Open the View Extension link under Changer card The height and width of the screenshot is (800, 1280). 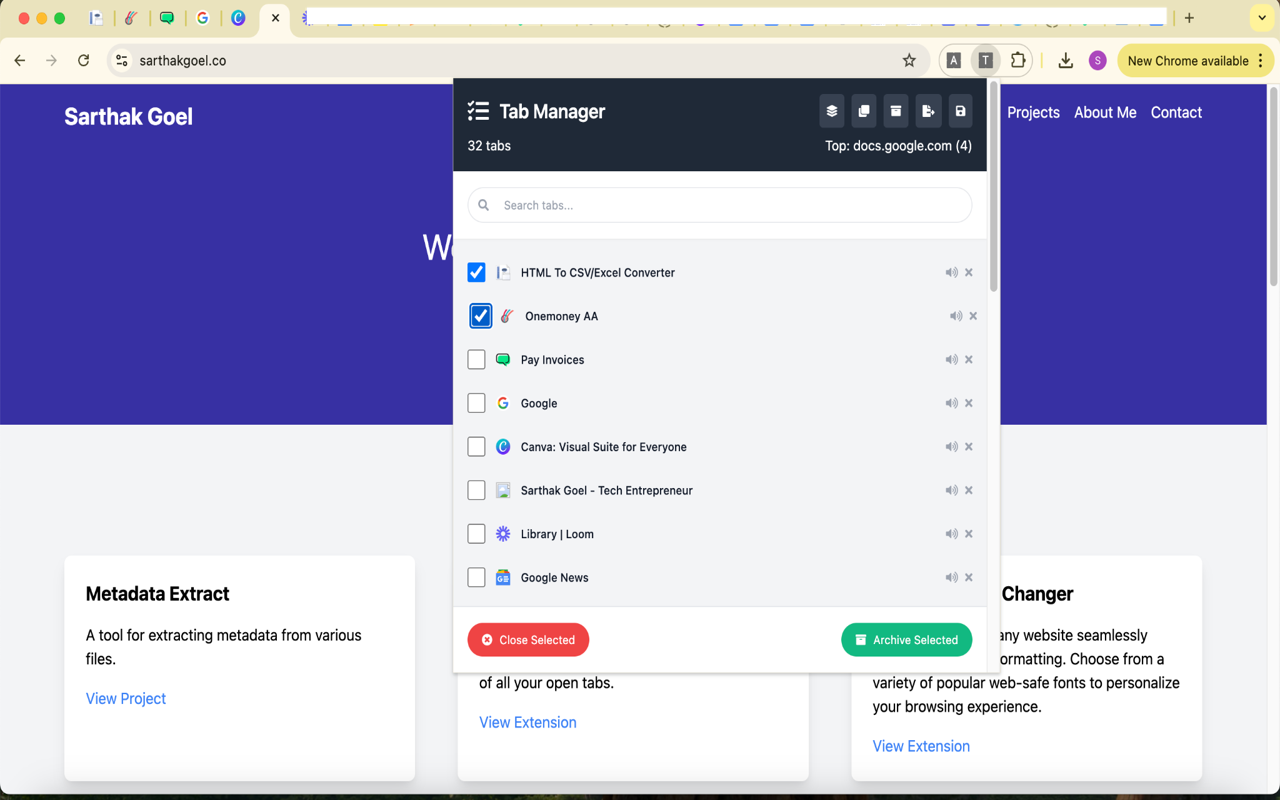(921, 746)
